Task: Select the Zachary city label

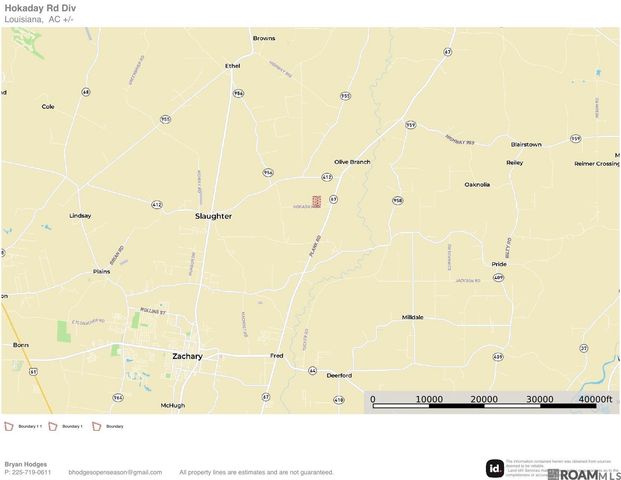Action: click(187, 356)
